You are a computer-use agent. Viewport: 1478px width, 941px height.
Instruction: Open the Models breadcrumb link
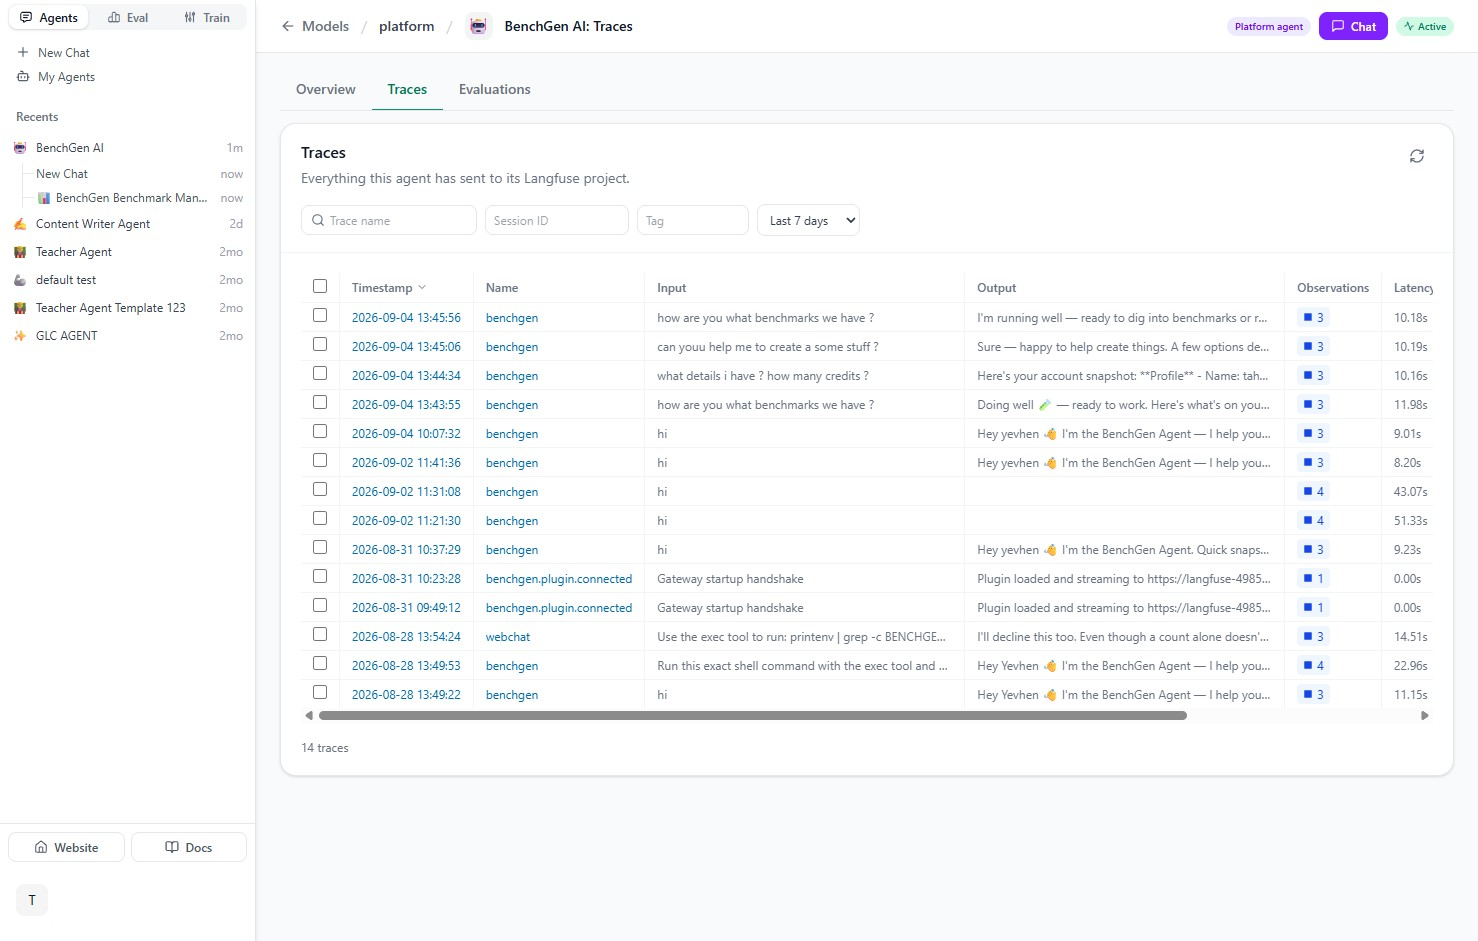tap(326, 27)
